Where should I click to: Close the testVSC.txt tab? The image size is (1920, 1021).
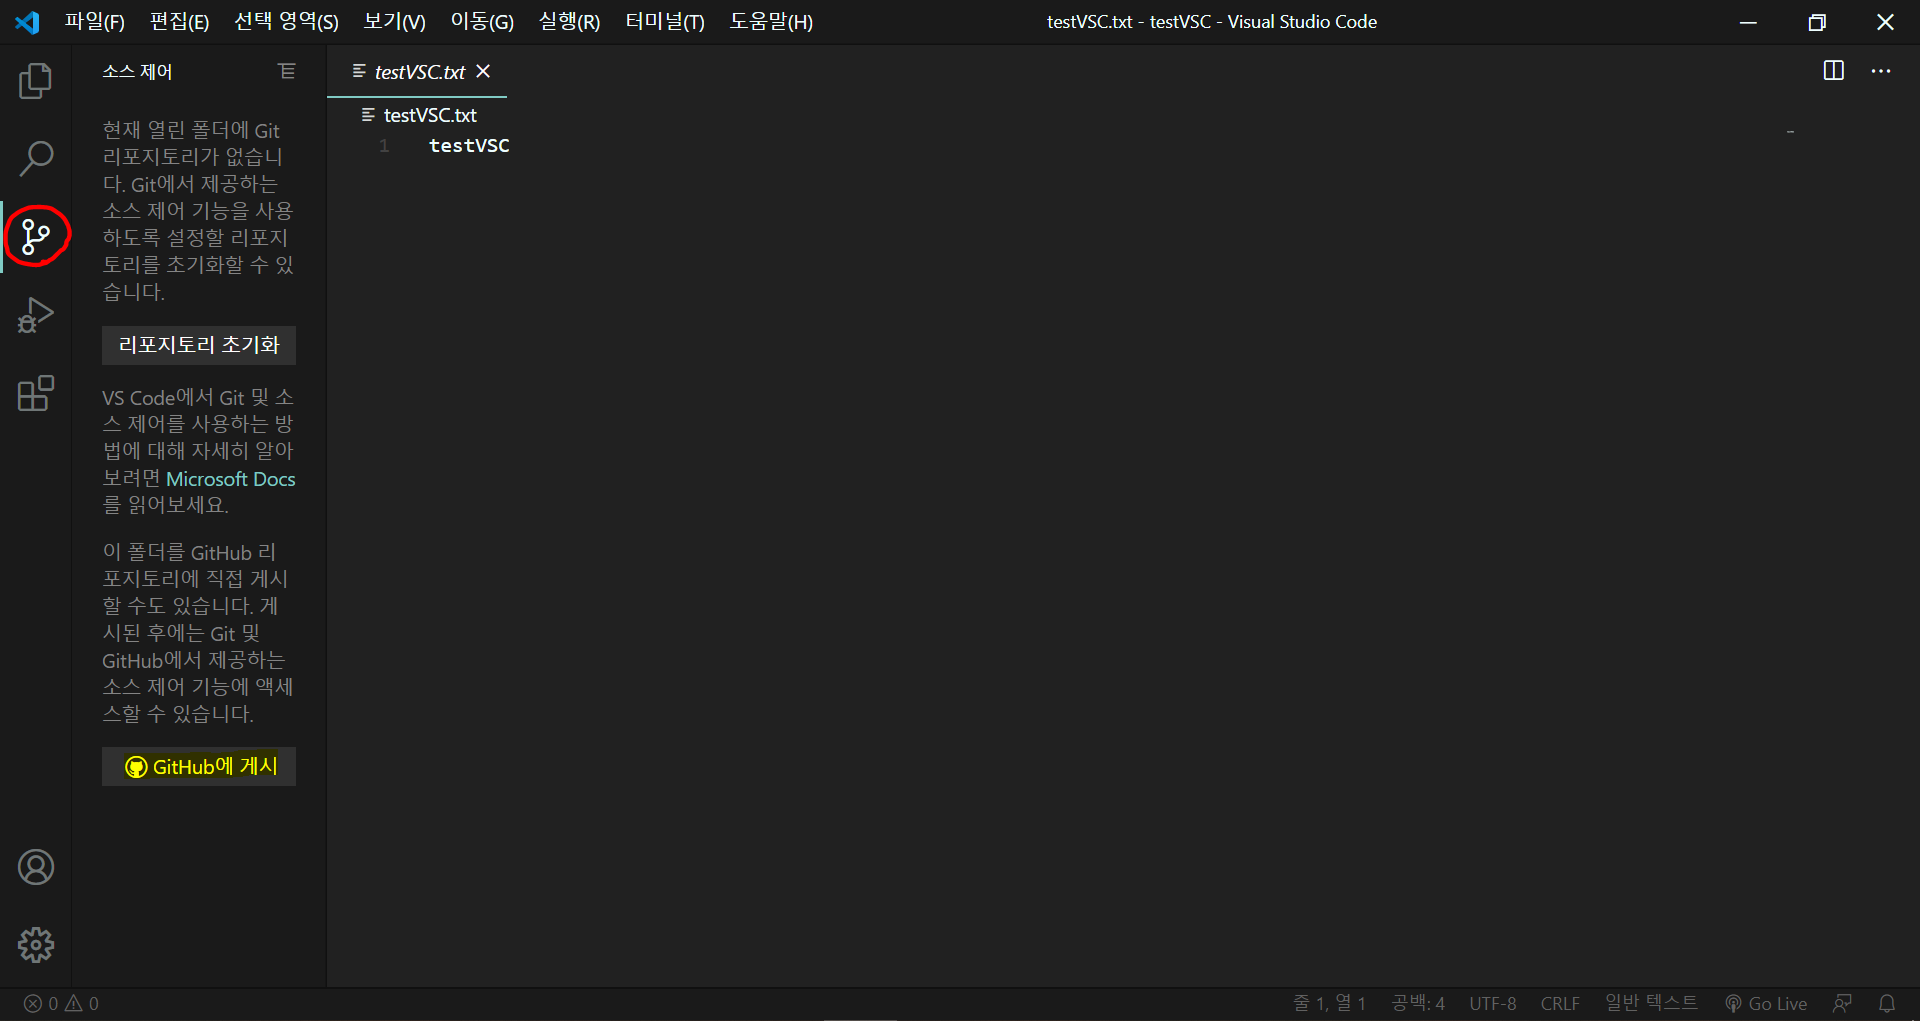pyautogui.click(x=483, y=71)
